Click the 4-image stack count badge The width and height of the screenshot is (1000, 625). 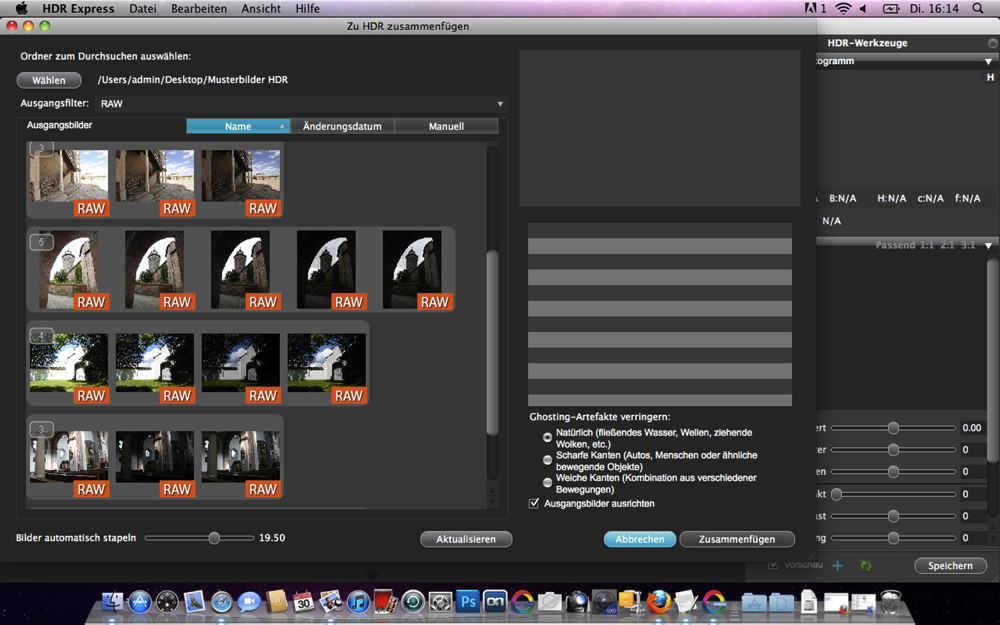coord(41,335)
